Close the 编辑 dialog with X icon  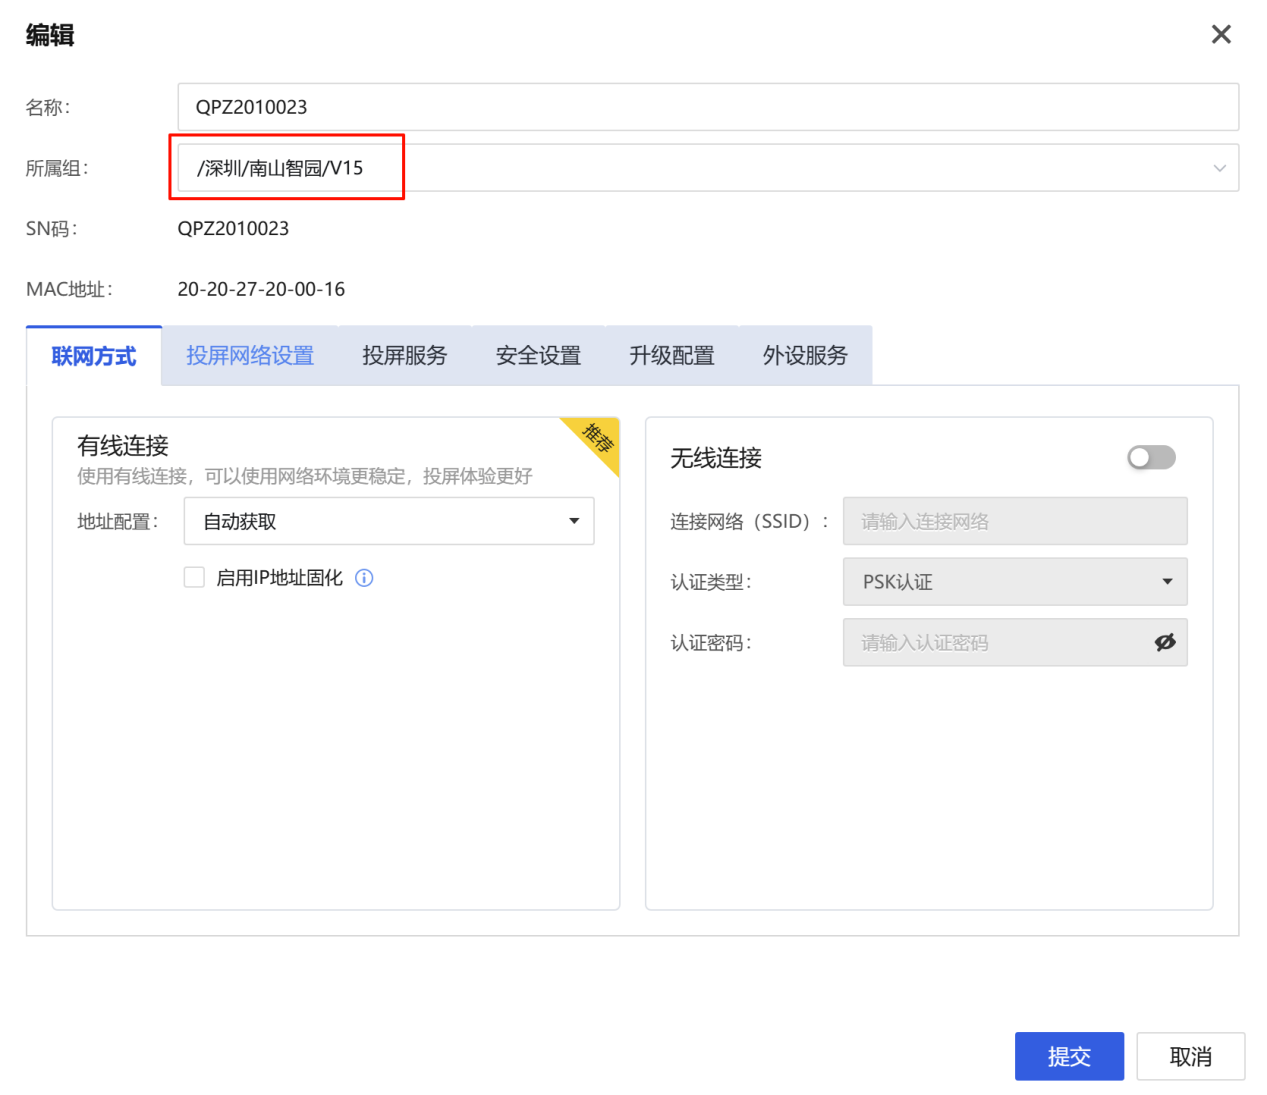pos(1220,35)
